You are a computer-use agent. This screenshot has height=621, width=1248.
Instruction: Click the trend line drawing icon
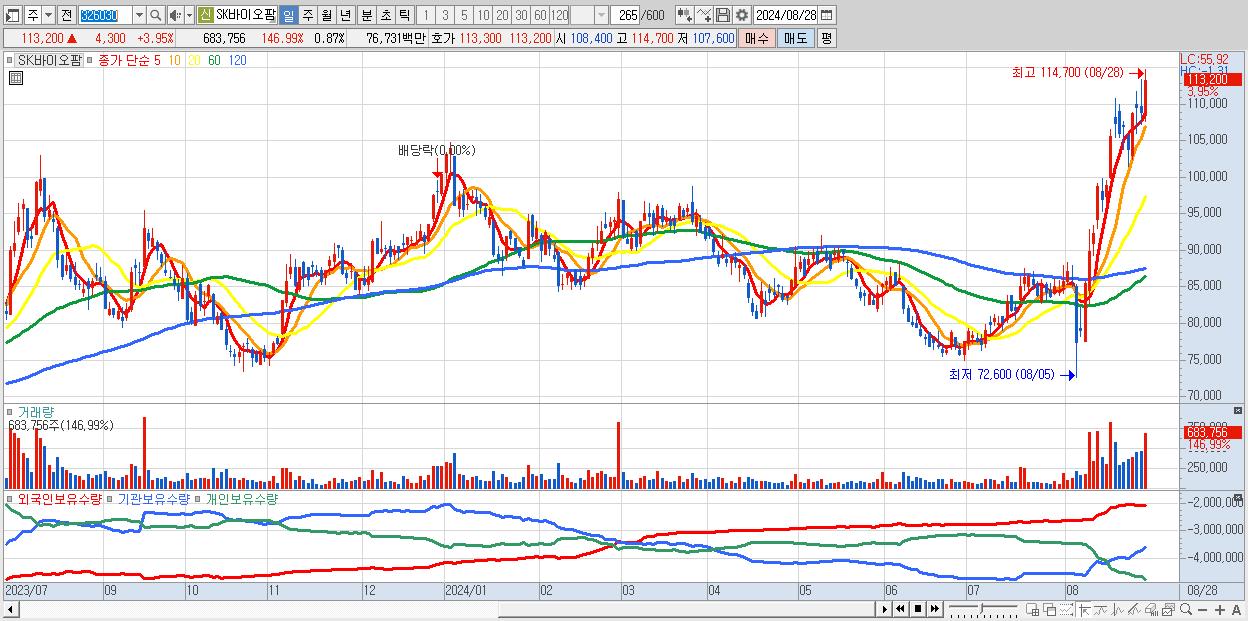tap(1101, 610)
